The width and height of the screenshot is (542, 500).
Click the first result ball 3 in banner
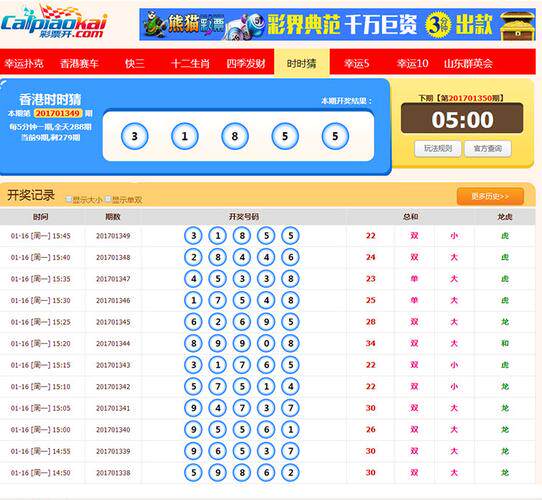(x=134, y=136)
